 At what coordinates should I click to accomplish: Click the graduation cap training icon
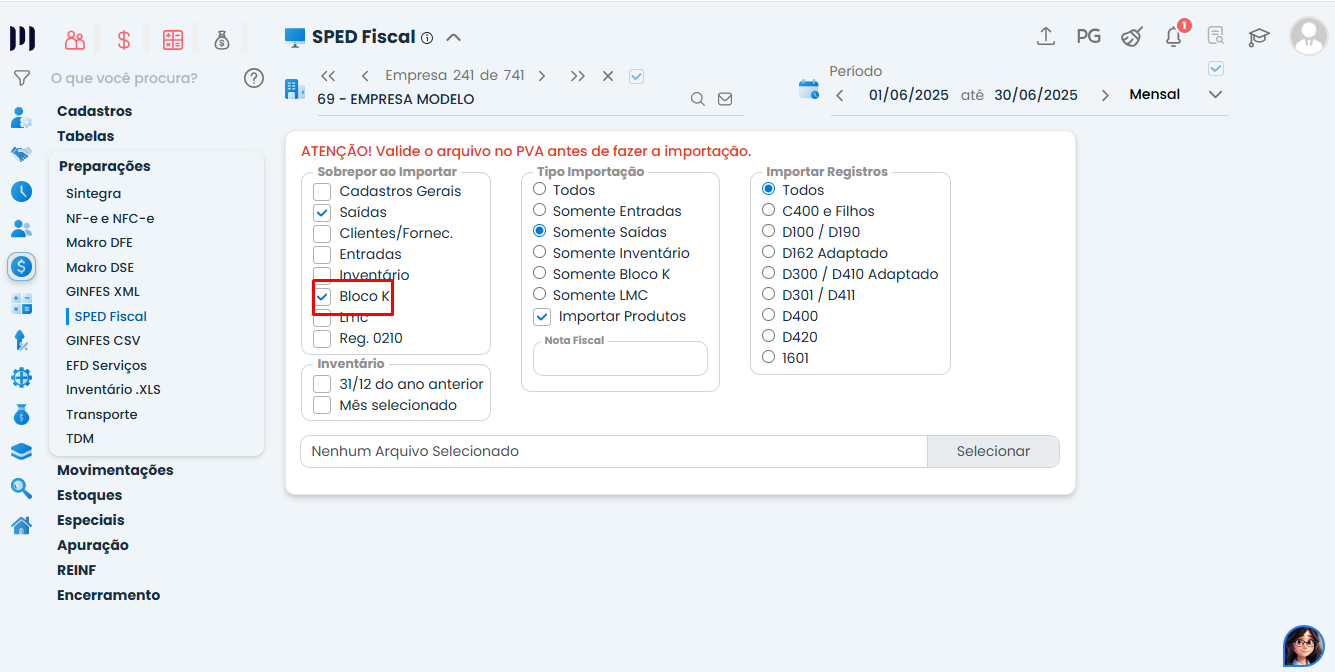1258,37
